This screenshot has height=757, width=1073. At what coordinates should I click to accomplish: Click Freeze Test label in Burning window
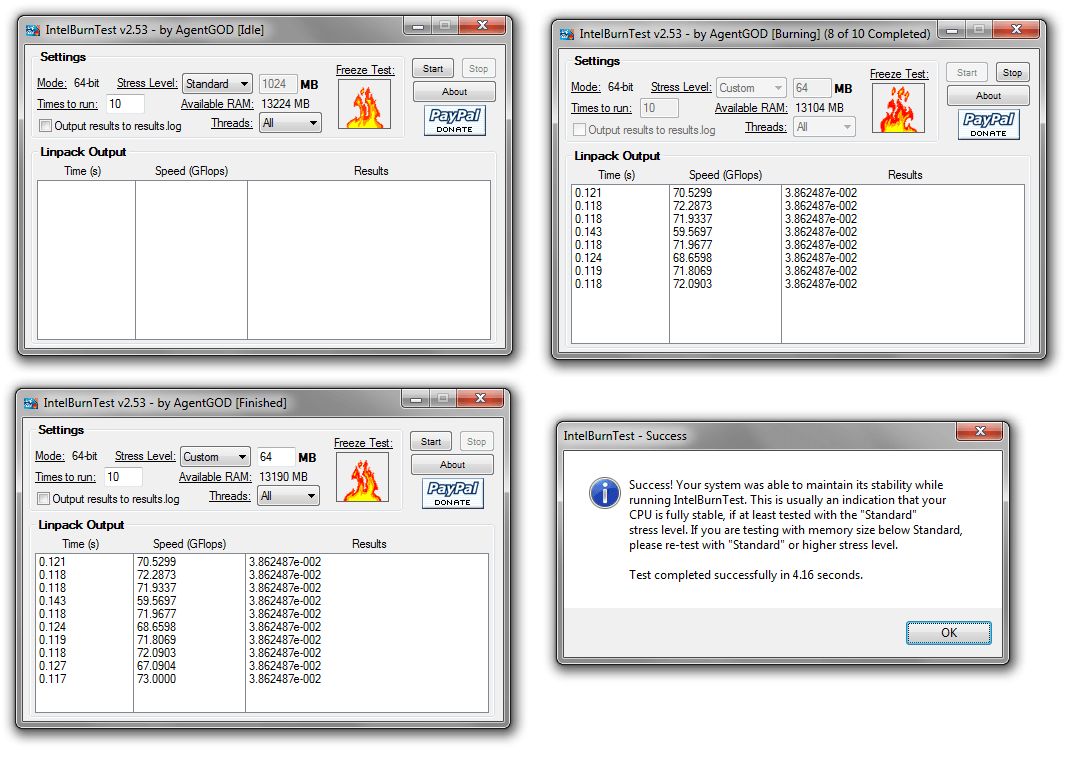click(899, 74)
